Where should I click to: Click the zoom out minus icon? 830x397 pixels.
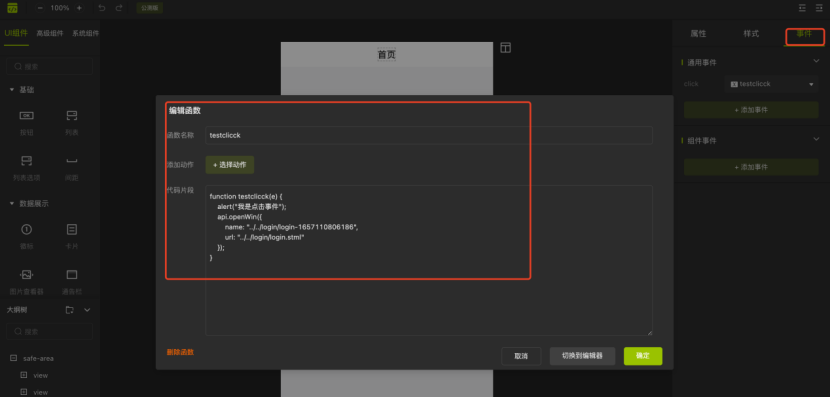pyautogui.click(x=40, y=8)
